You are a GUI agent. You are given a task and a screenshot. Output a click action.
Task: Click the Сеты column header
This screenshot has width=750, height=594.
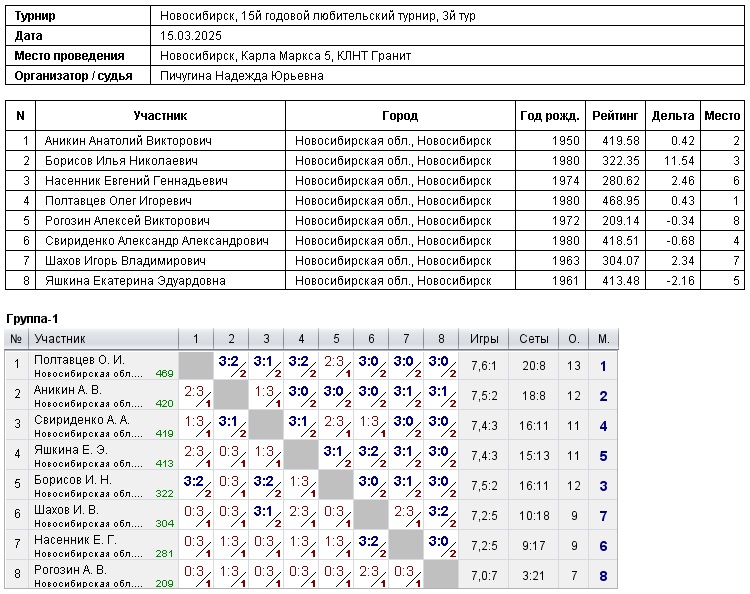click(x=534, y=339)
